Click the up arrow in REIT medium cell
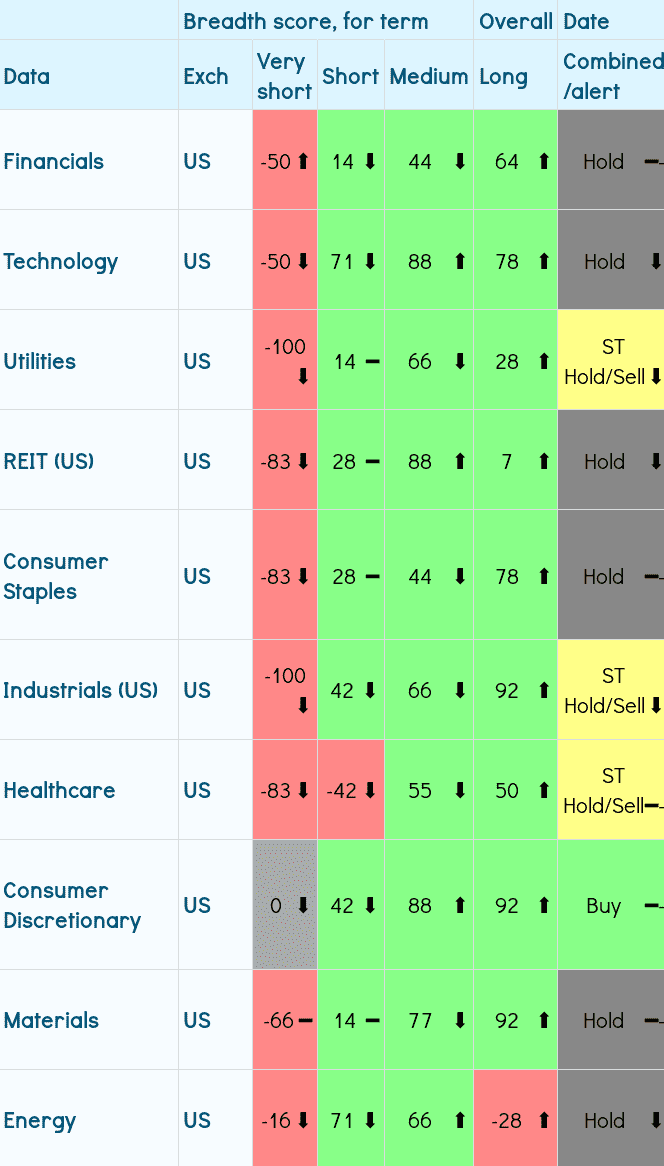The image size is (664, 1166). [460, 461]
